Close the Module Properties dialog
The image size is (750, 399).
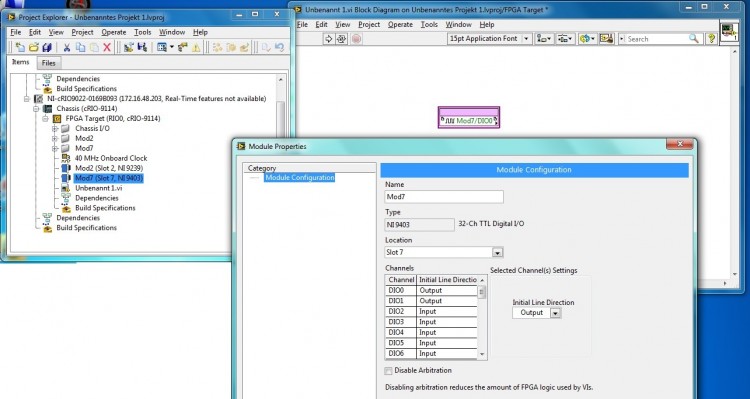pyautogui.click(x=679, y=144)
